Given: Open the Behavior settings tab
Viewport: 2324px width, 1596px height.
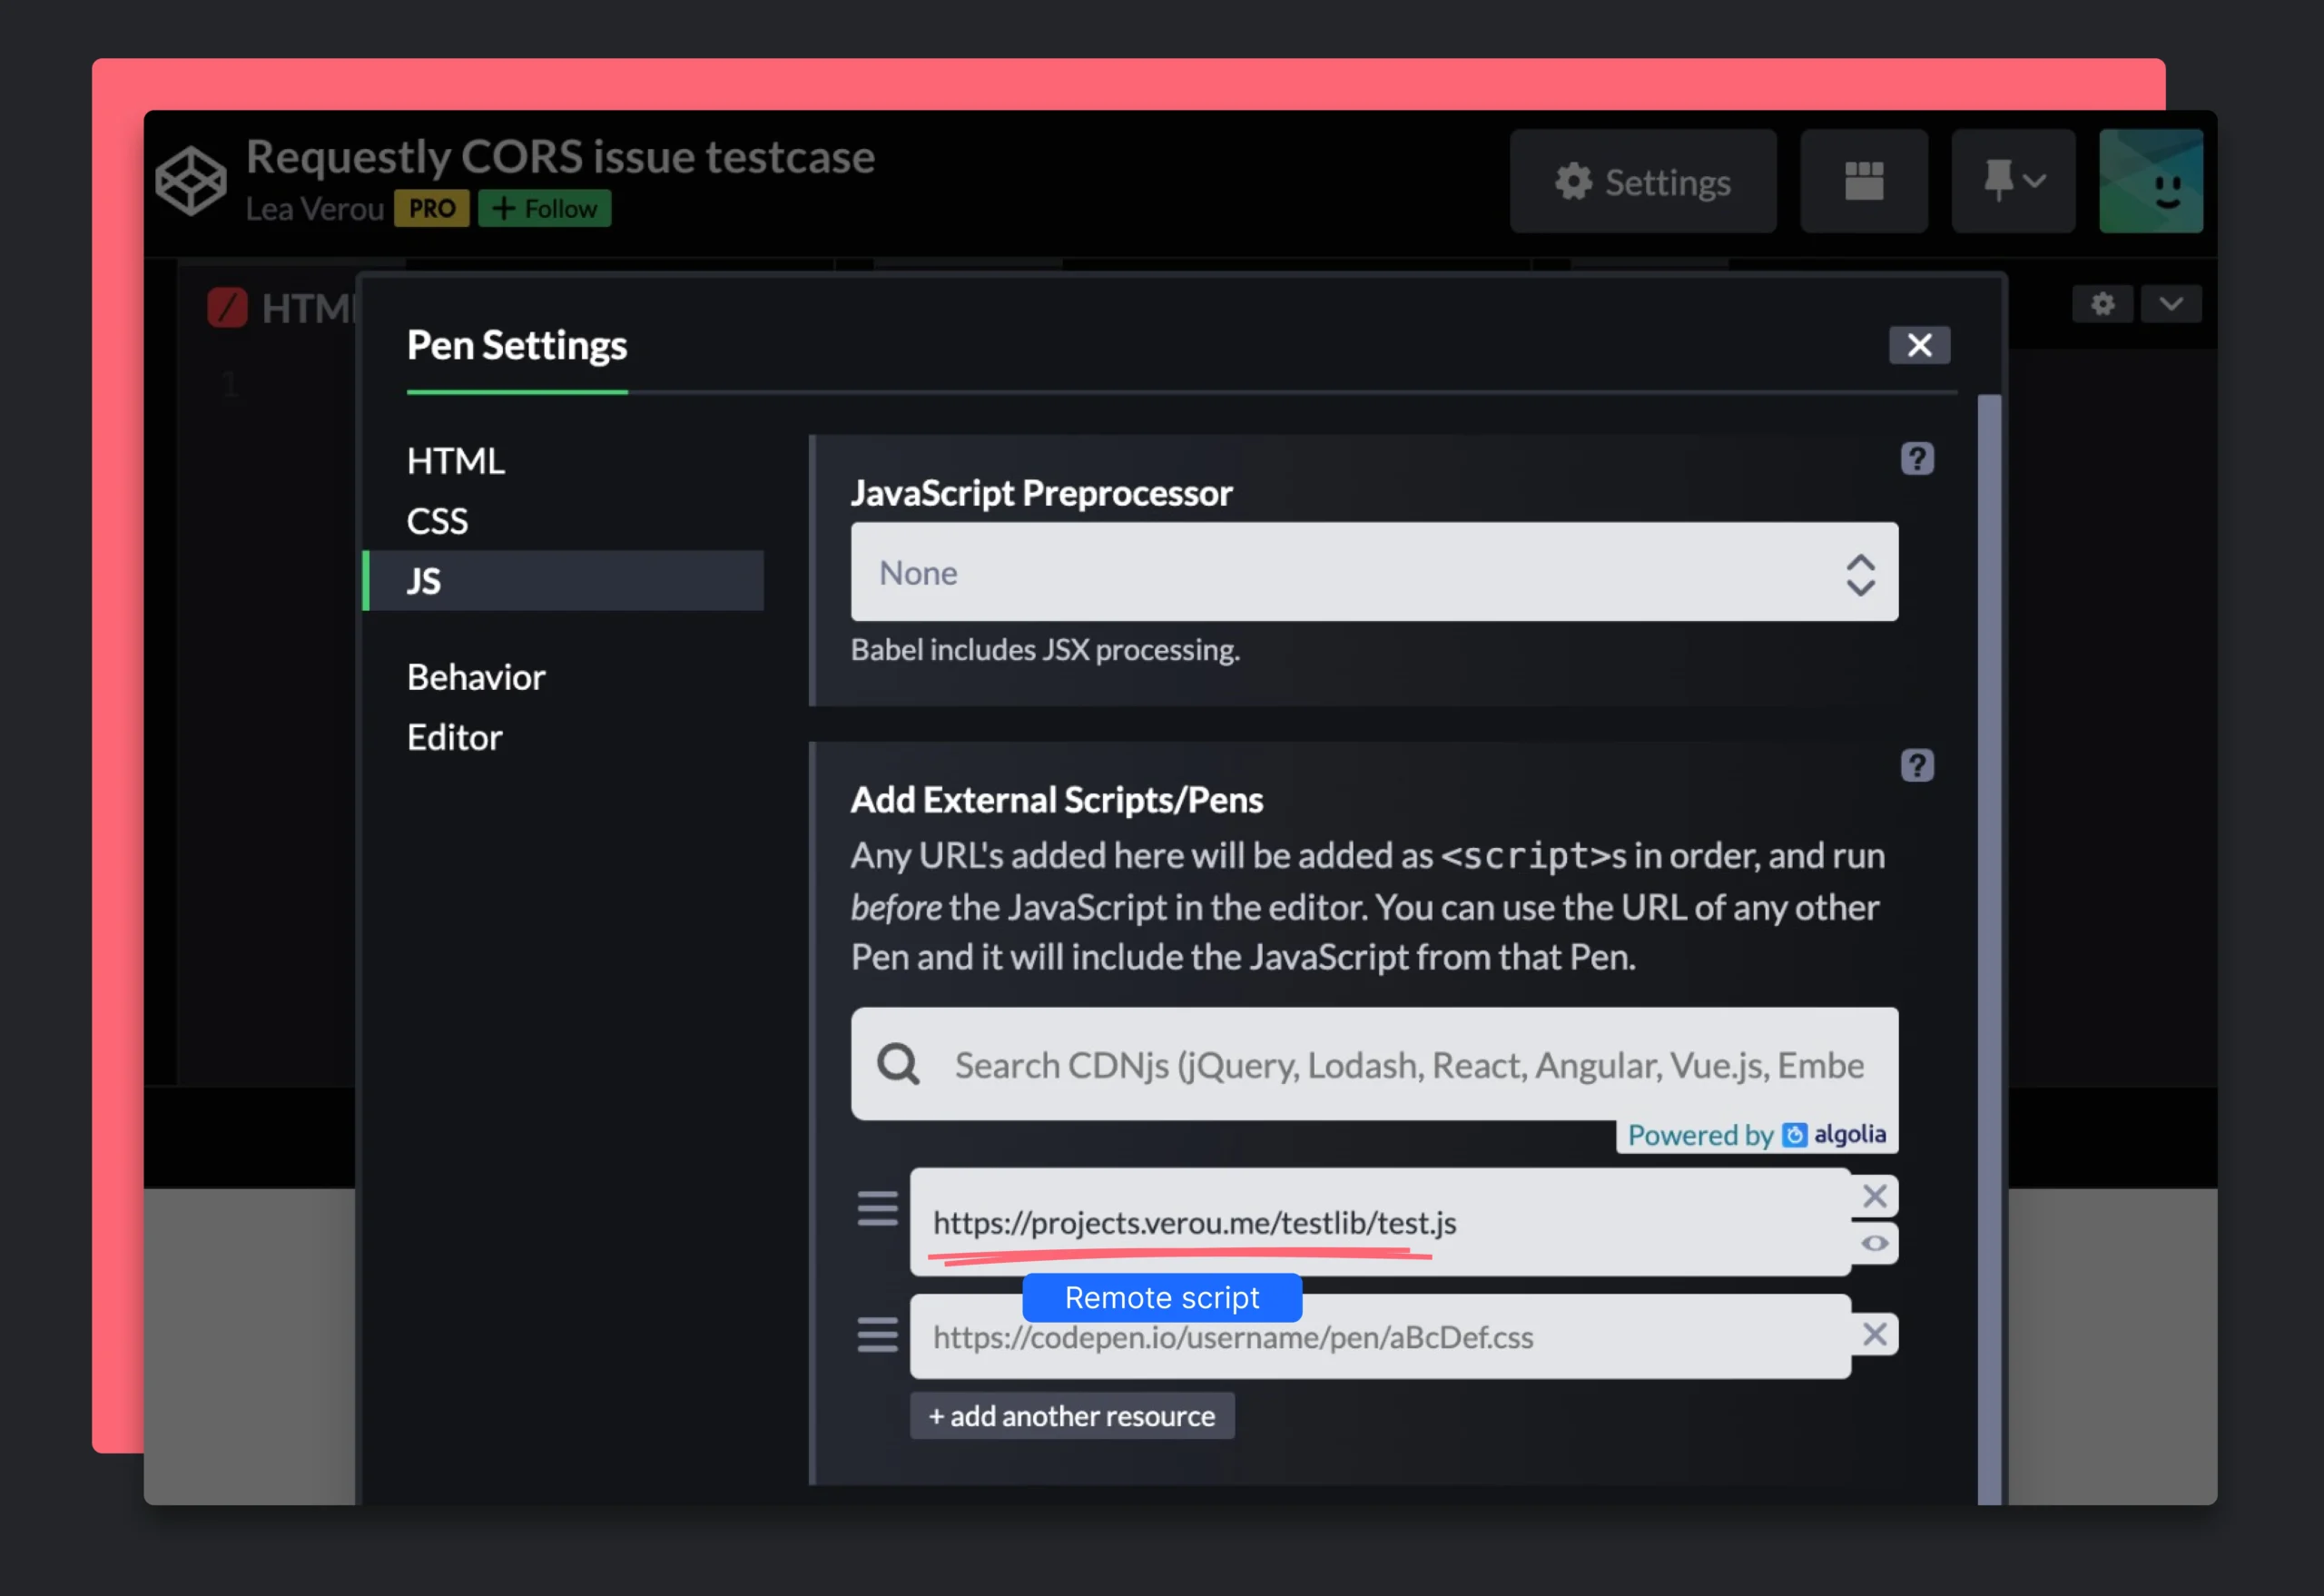Looking at the screenshot, I should pos(476,677).
